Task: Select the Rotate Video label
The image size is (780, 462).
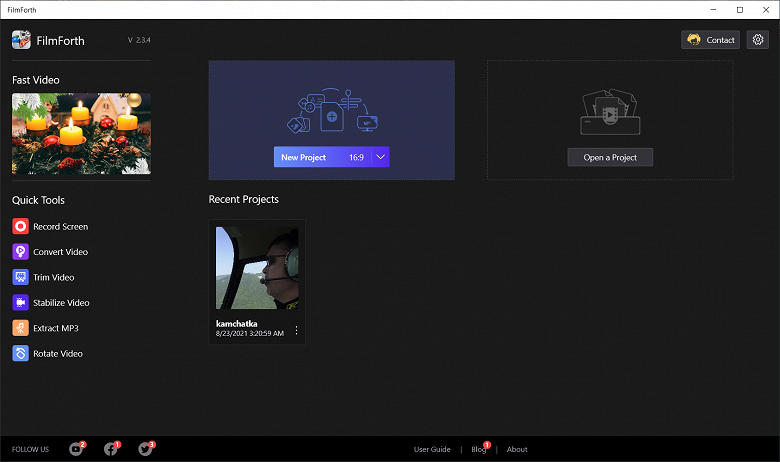Action: pos(58,354)
